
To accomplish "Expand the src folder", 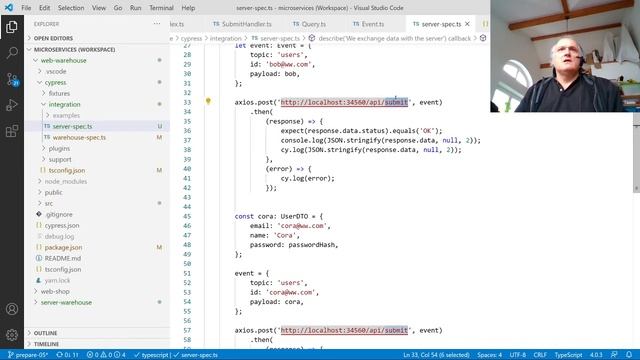I will [x=97, y=204].
